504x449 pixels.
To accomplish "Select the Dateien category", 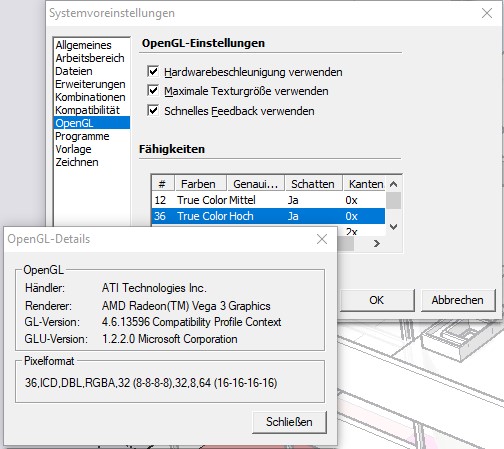I will (74, 71).
